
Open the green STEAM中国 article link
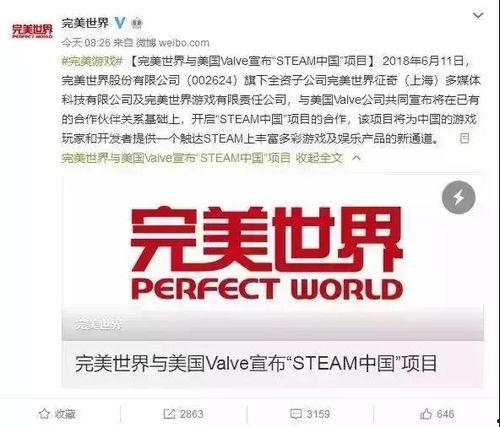tap(176, 158)
